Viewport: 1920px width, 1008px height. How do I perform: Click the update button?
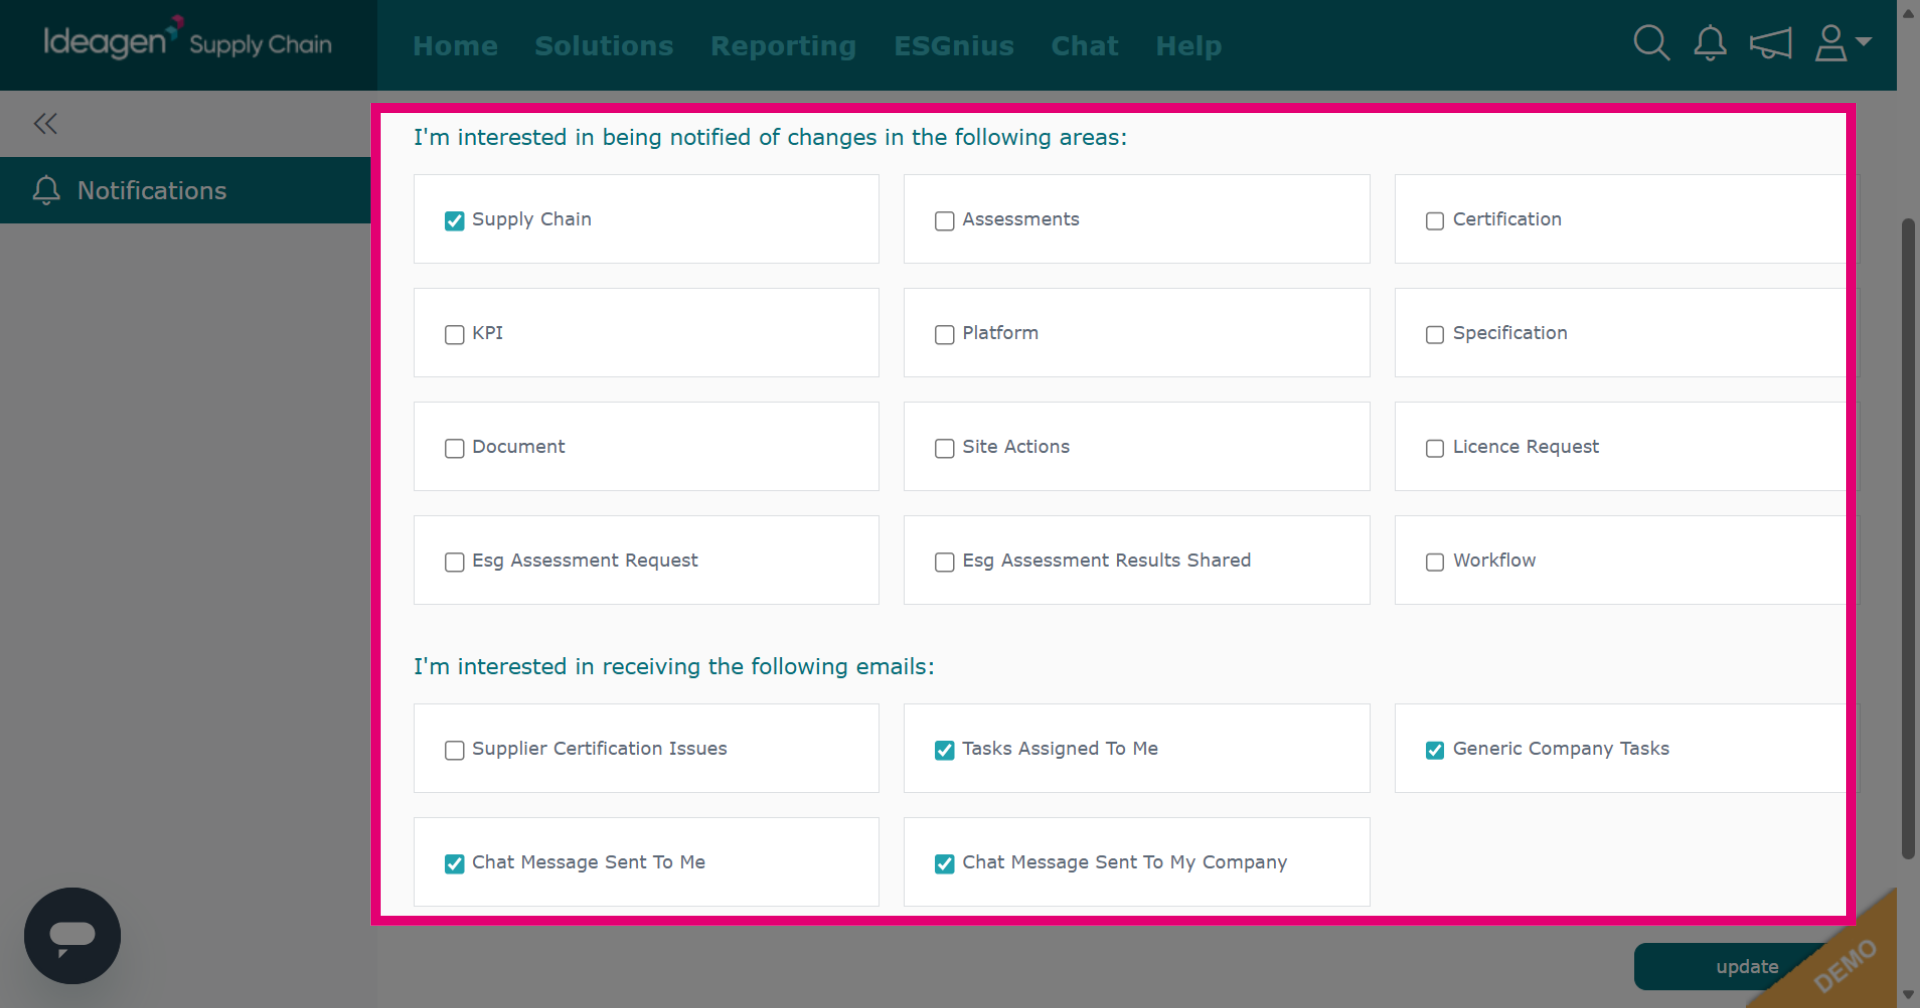(x=1746, y=966)
